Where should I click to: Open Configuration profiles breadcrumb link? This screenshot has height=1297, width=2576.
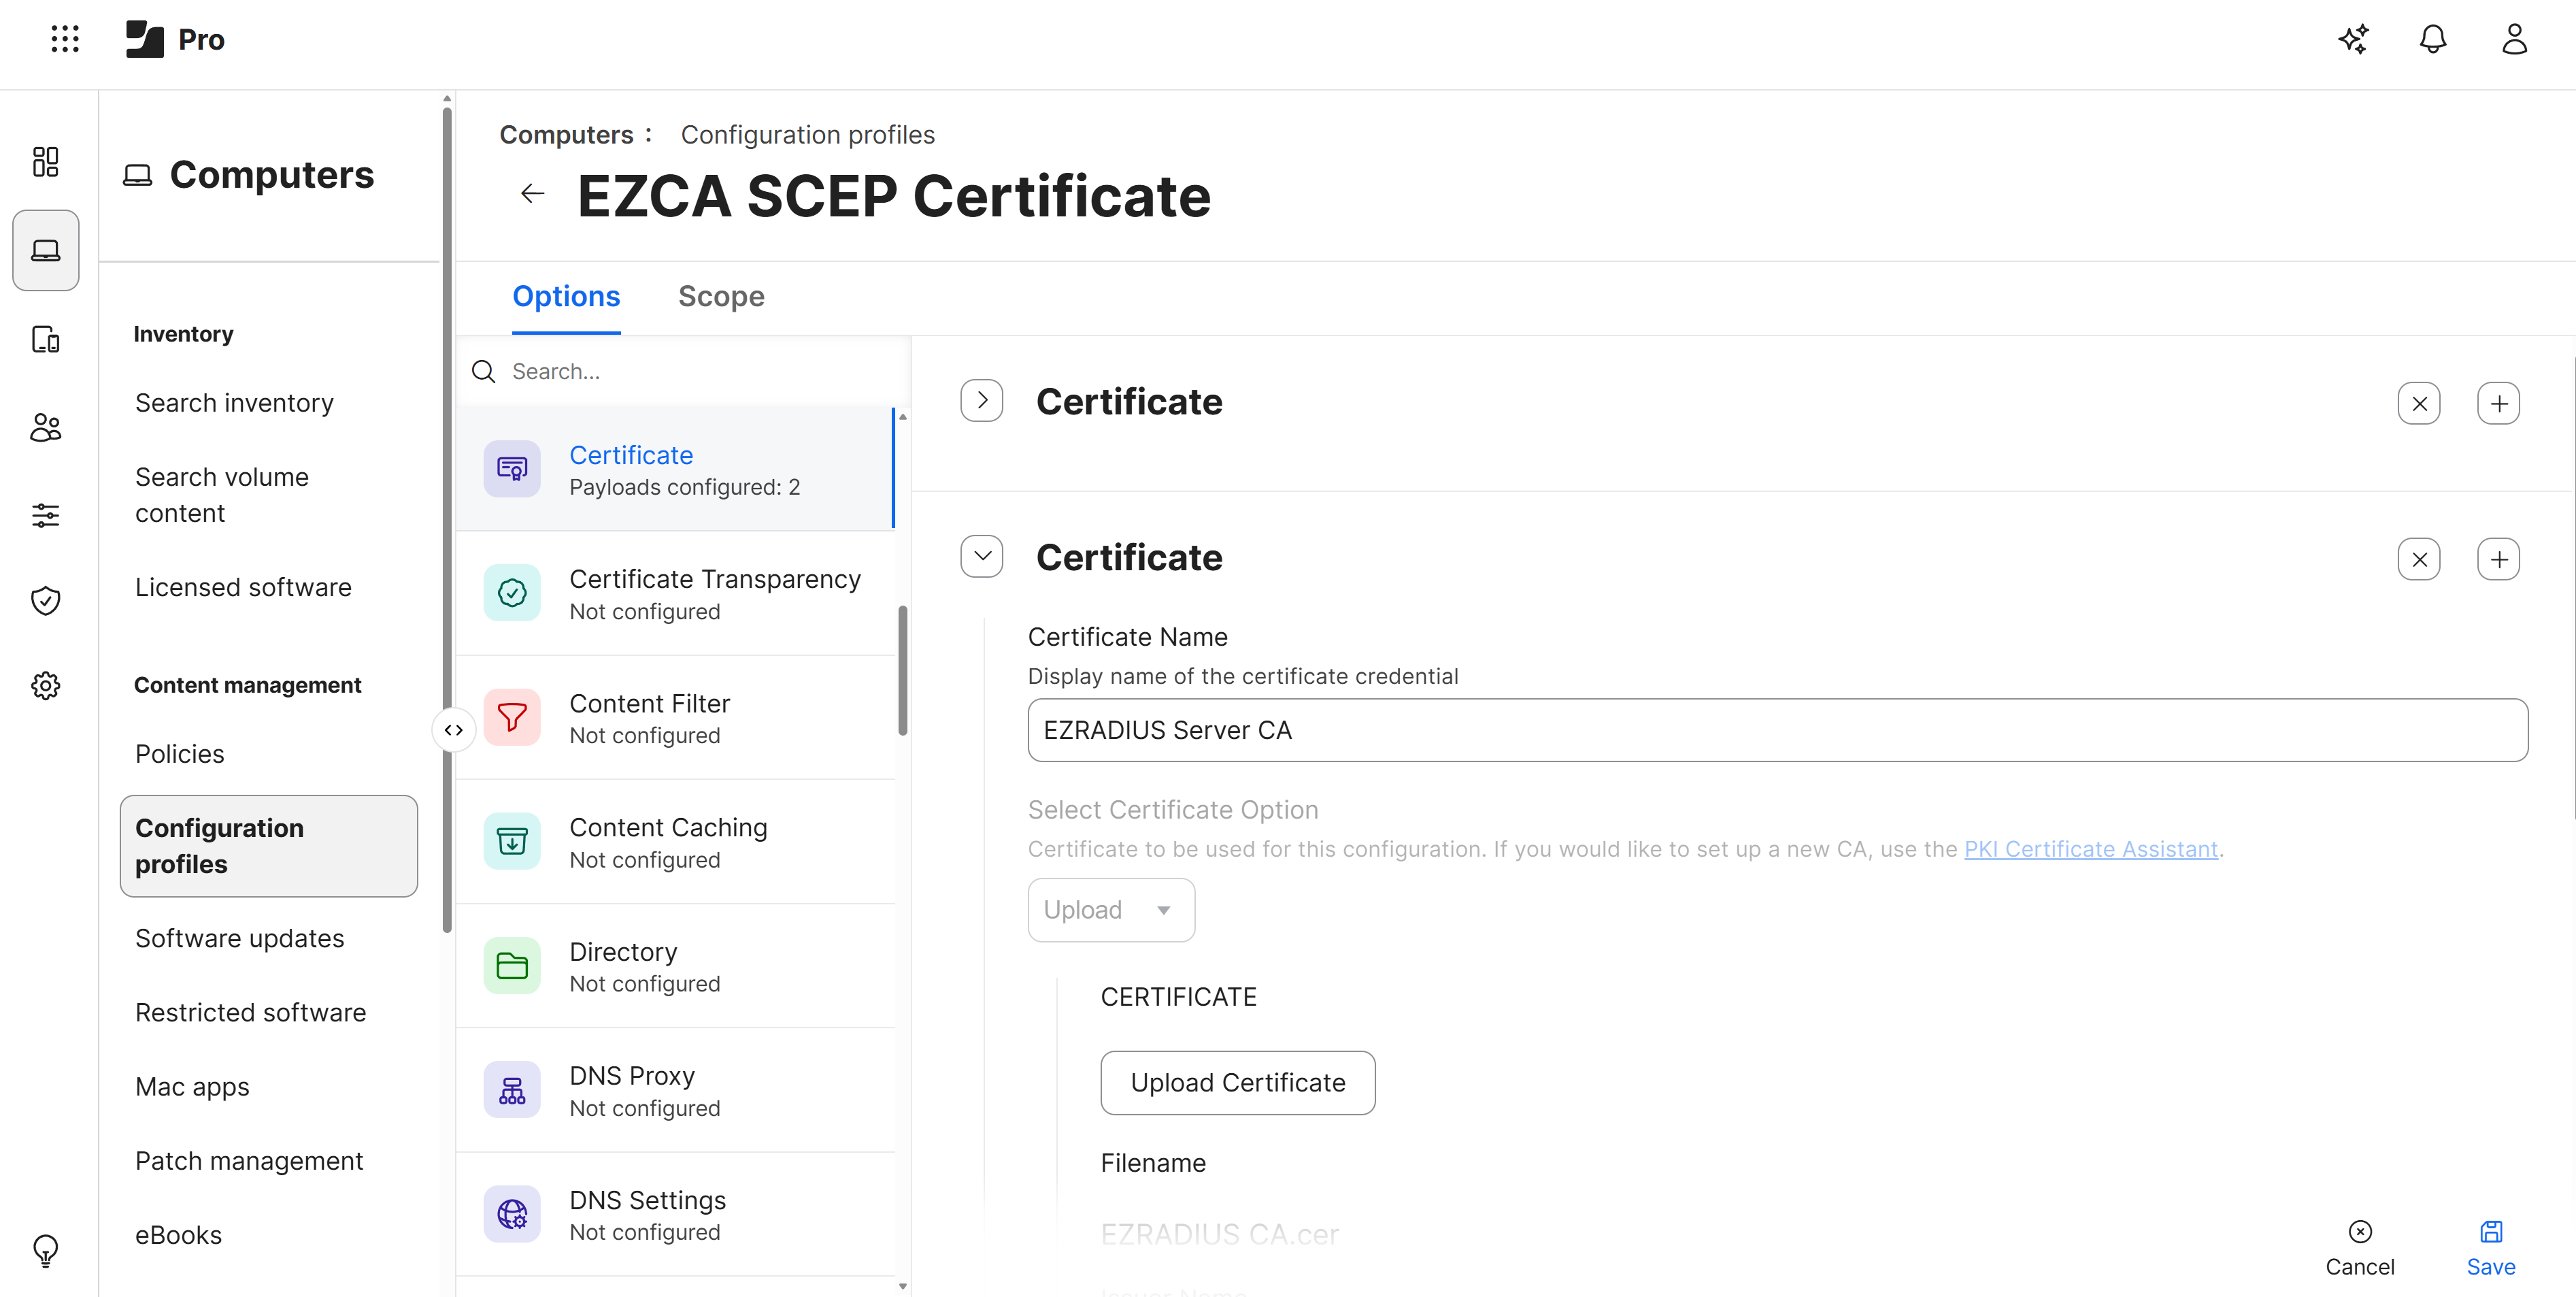807,134
